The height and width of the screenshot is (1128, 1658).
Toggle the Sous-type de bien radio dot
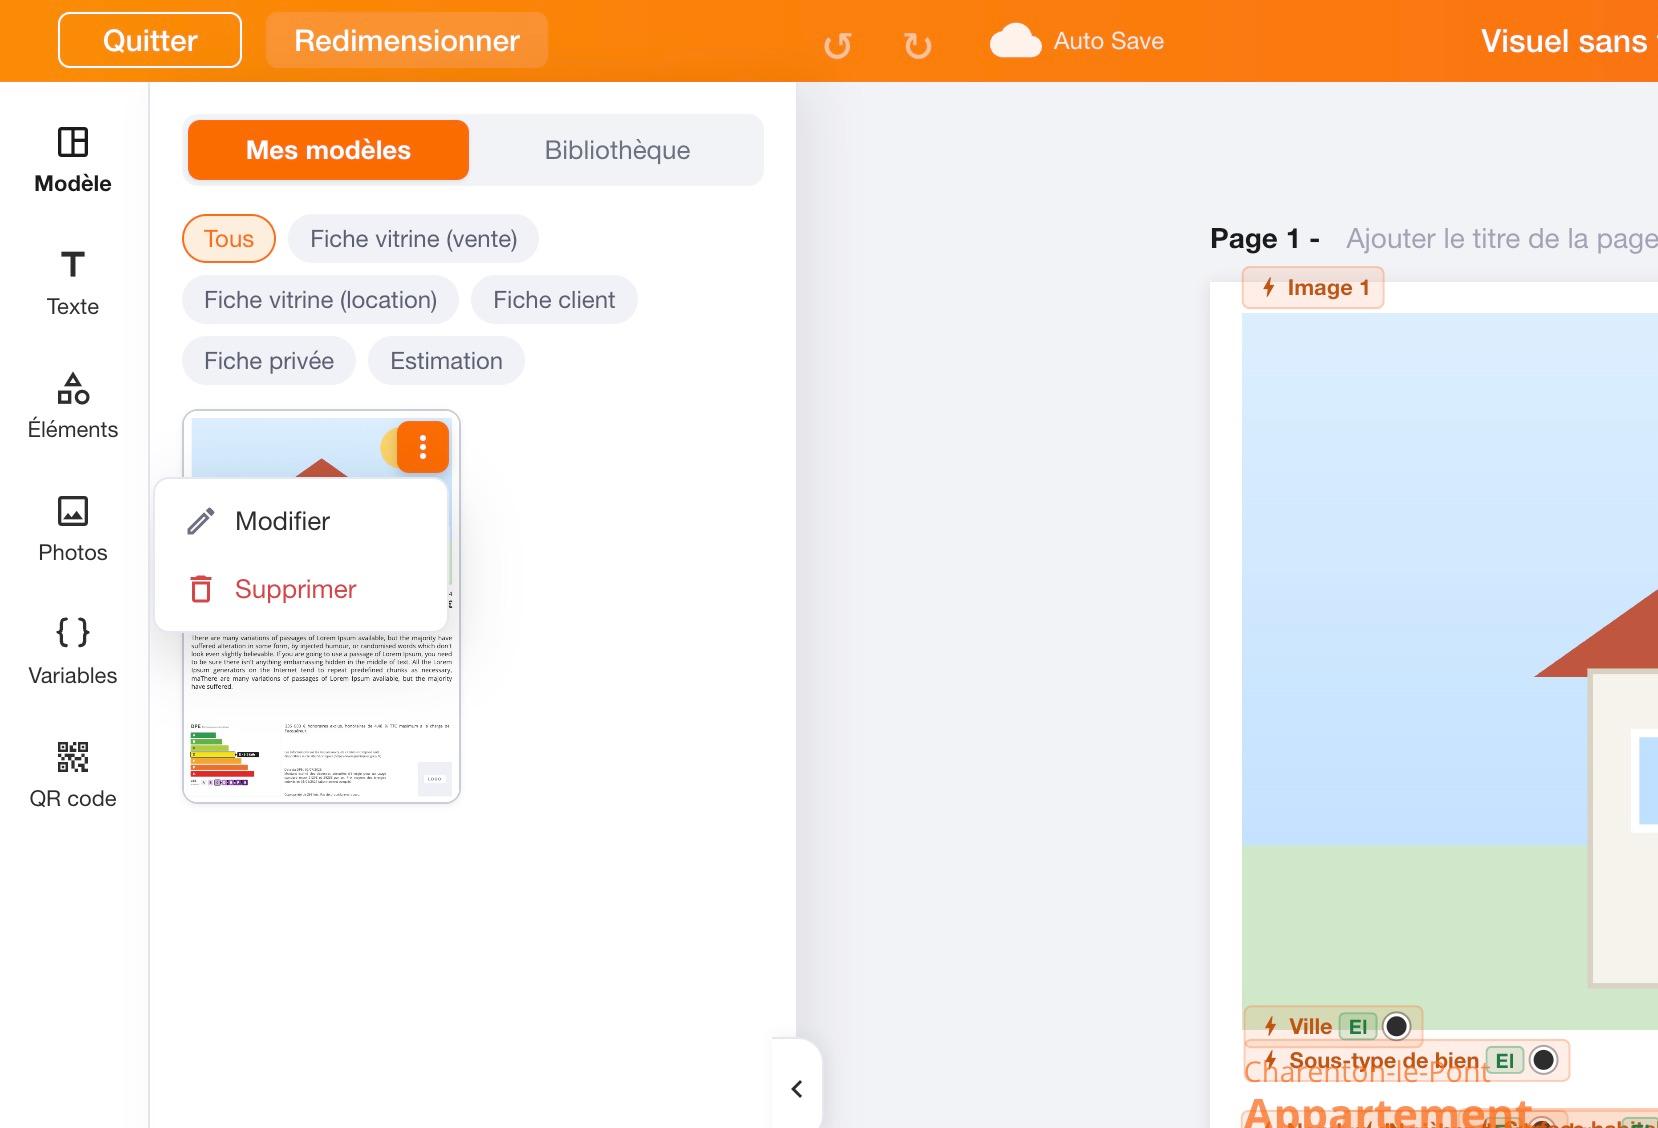1544,1060
